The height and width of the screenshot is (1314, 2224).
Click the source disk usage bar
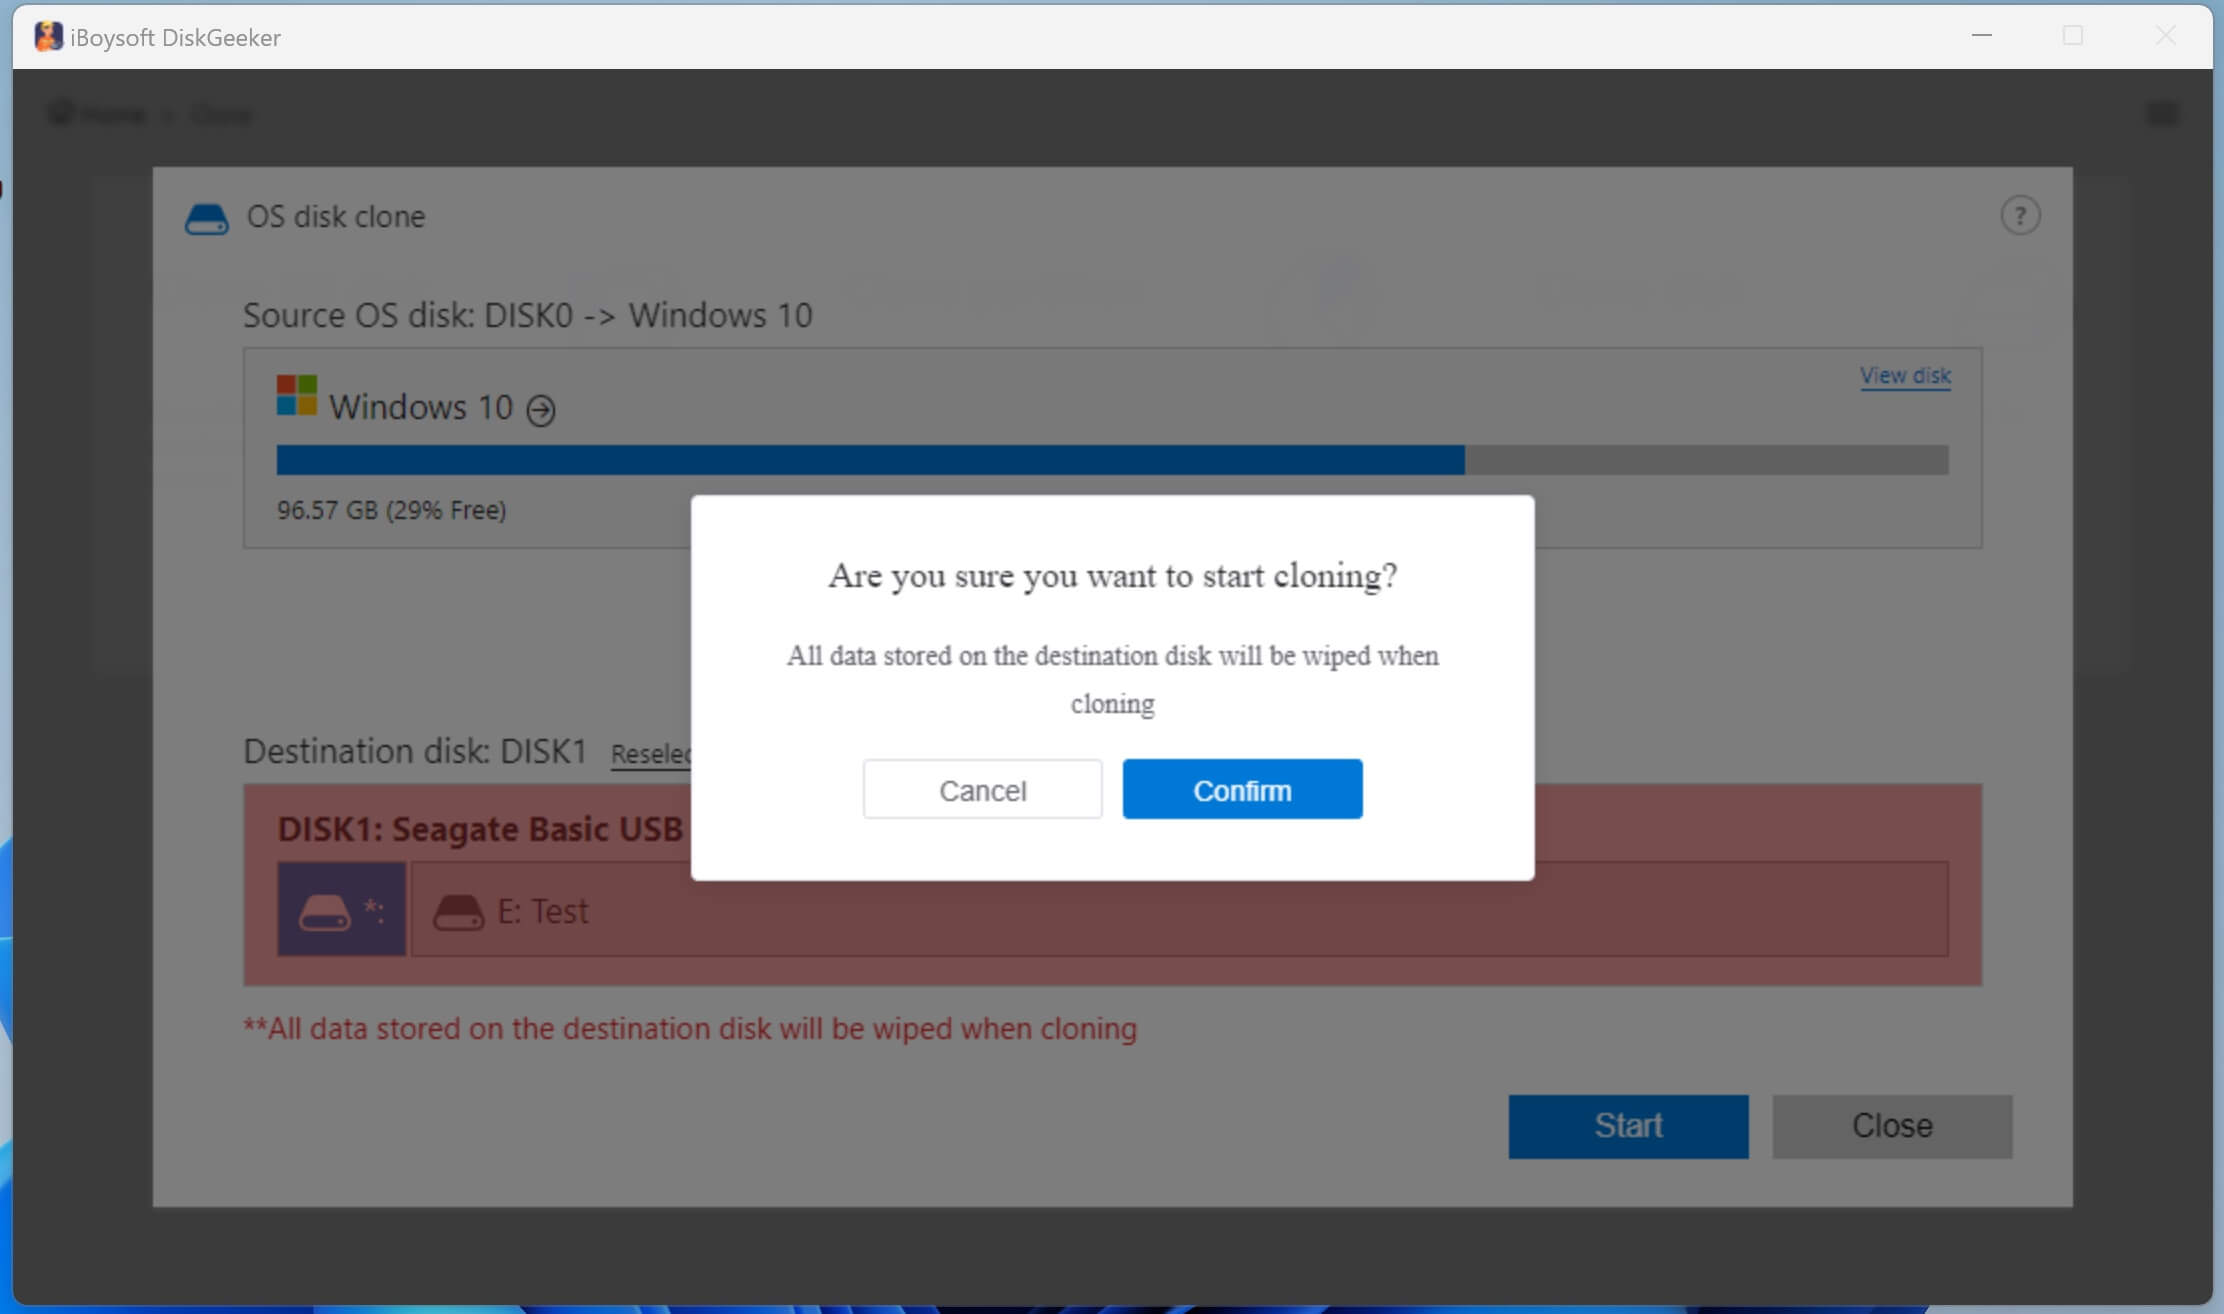1112,460
